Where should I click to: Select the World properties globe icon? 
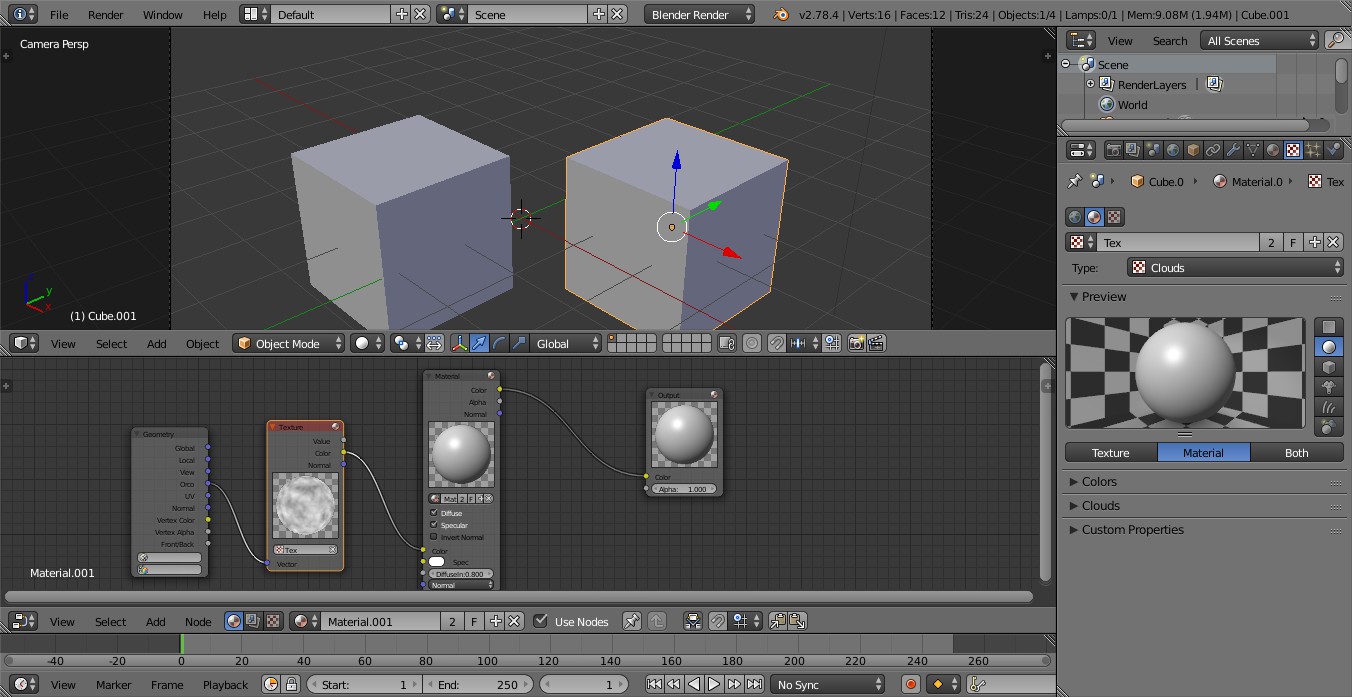[x=1173, y=149]
